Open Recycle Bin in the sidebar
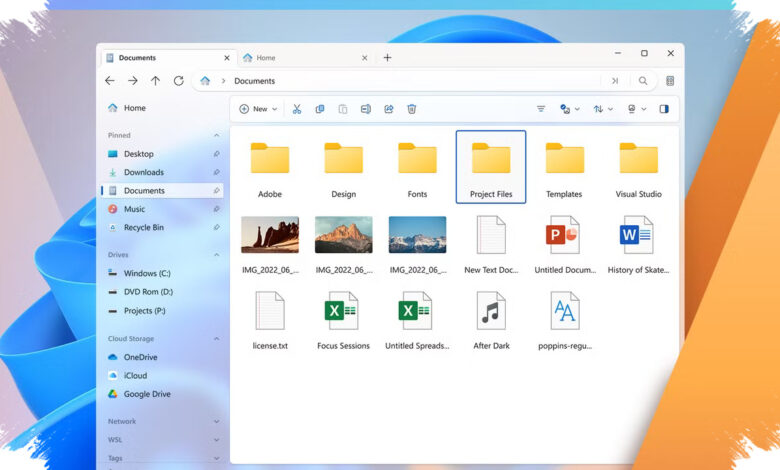The image size is (780, 470). point(162,227)
